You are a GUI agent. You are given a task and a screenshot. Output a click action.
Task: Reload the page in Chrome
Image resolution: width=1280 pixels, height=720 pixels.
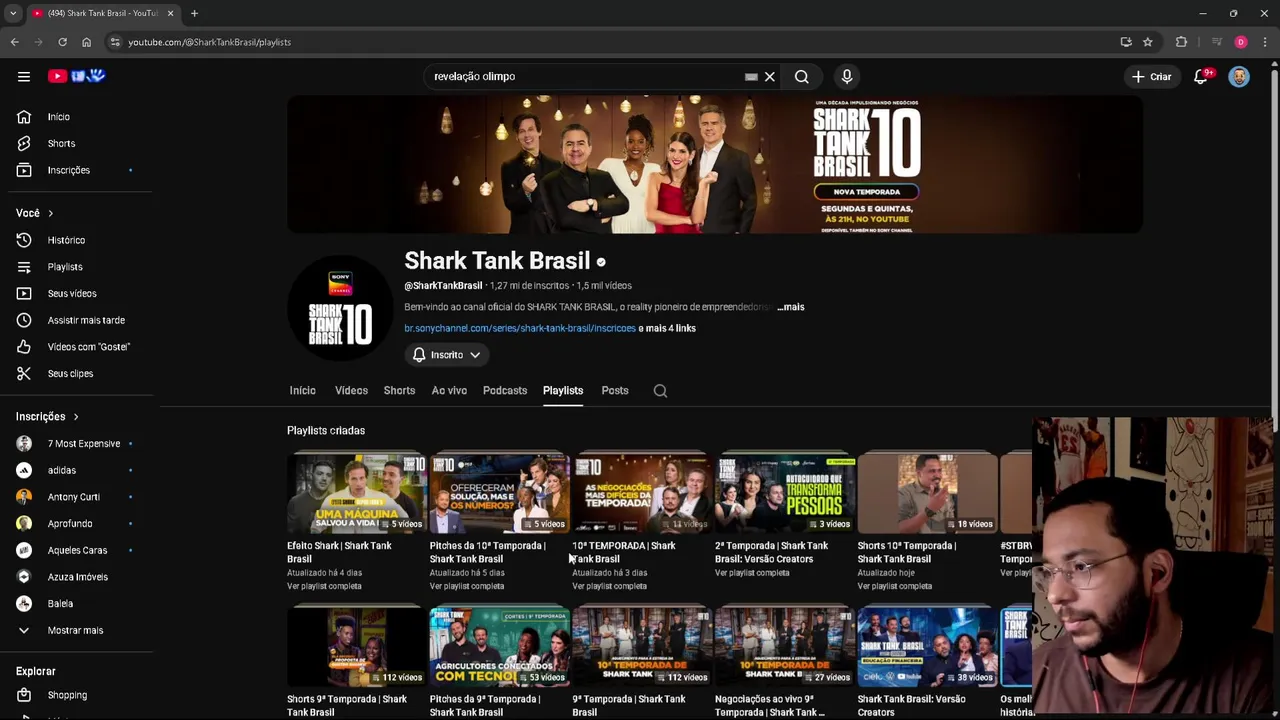(x=62, y=42)
